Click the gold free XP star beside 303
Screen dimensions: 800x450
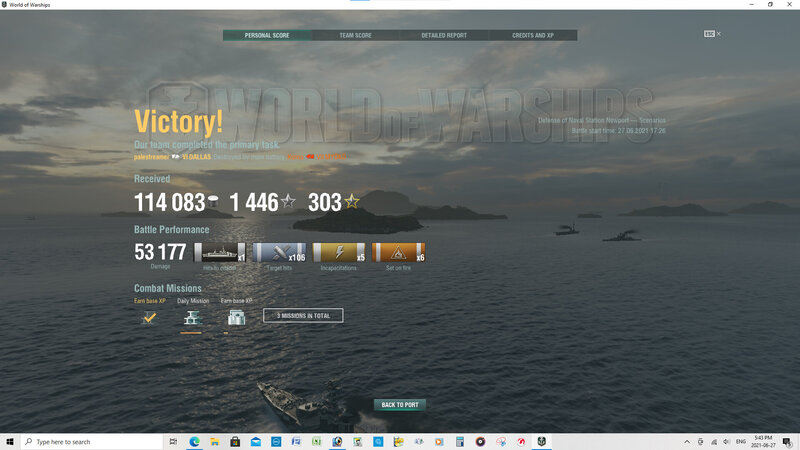[352, 201]
